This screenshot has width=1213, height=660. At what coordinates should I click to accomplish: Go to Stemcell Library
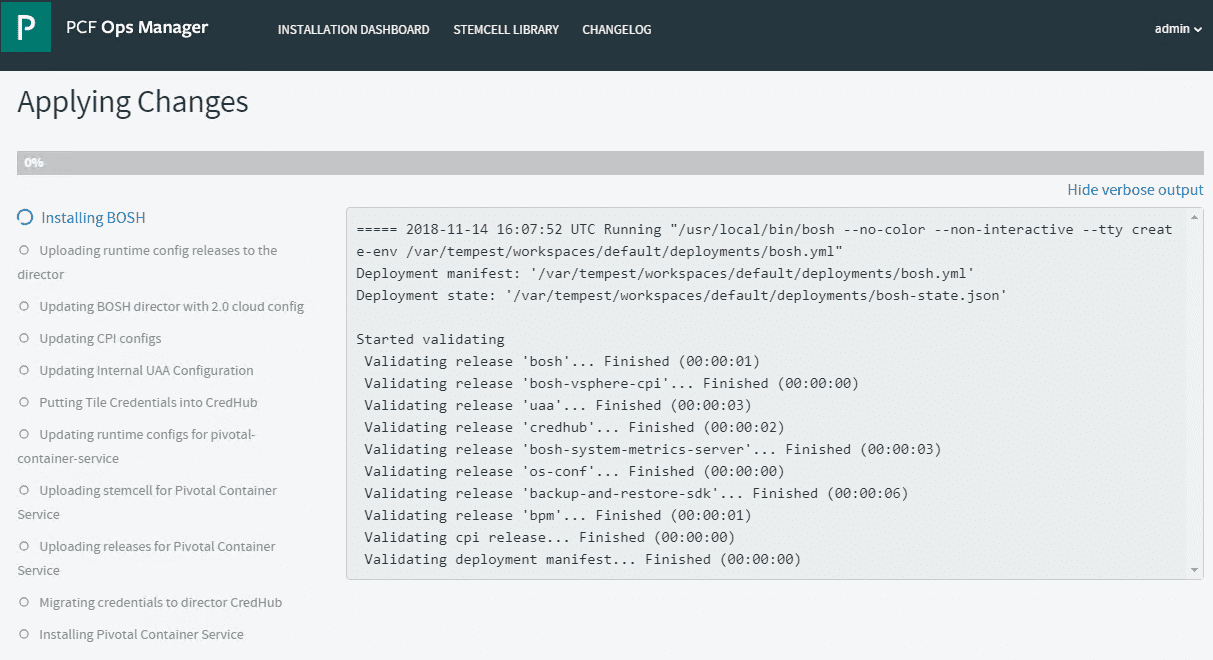(x=506, y=30)
